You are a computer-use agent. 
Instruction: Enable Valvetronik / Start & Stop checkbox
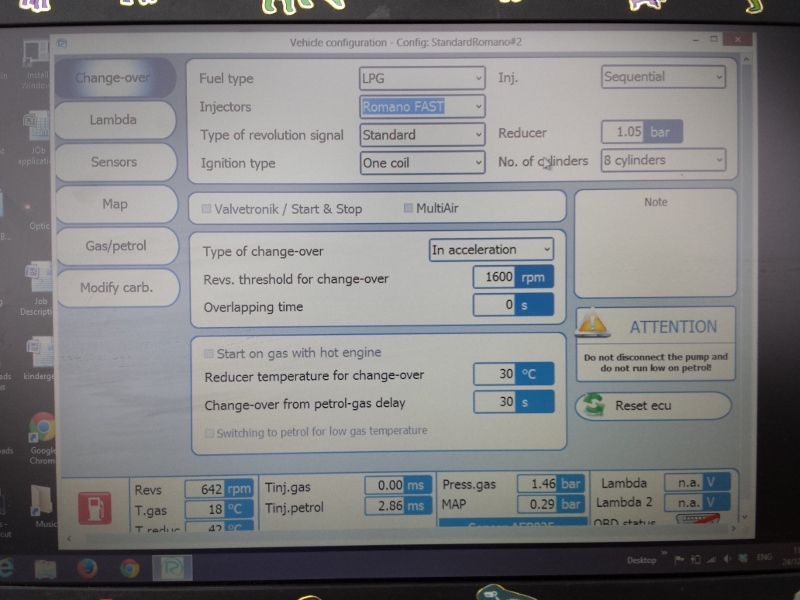[207, 209]
